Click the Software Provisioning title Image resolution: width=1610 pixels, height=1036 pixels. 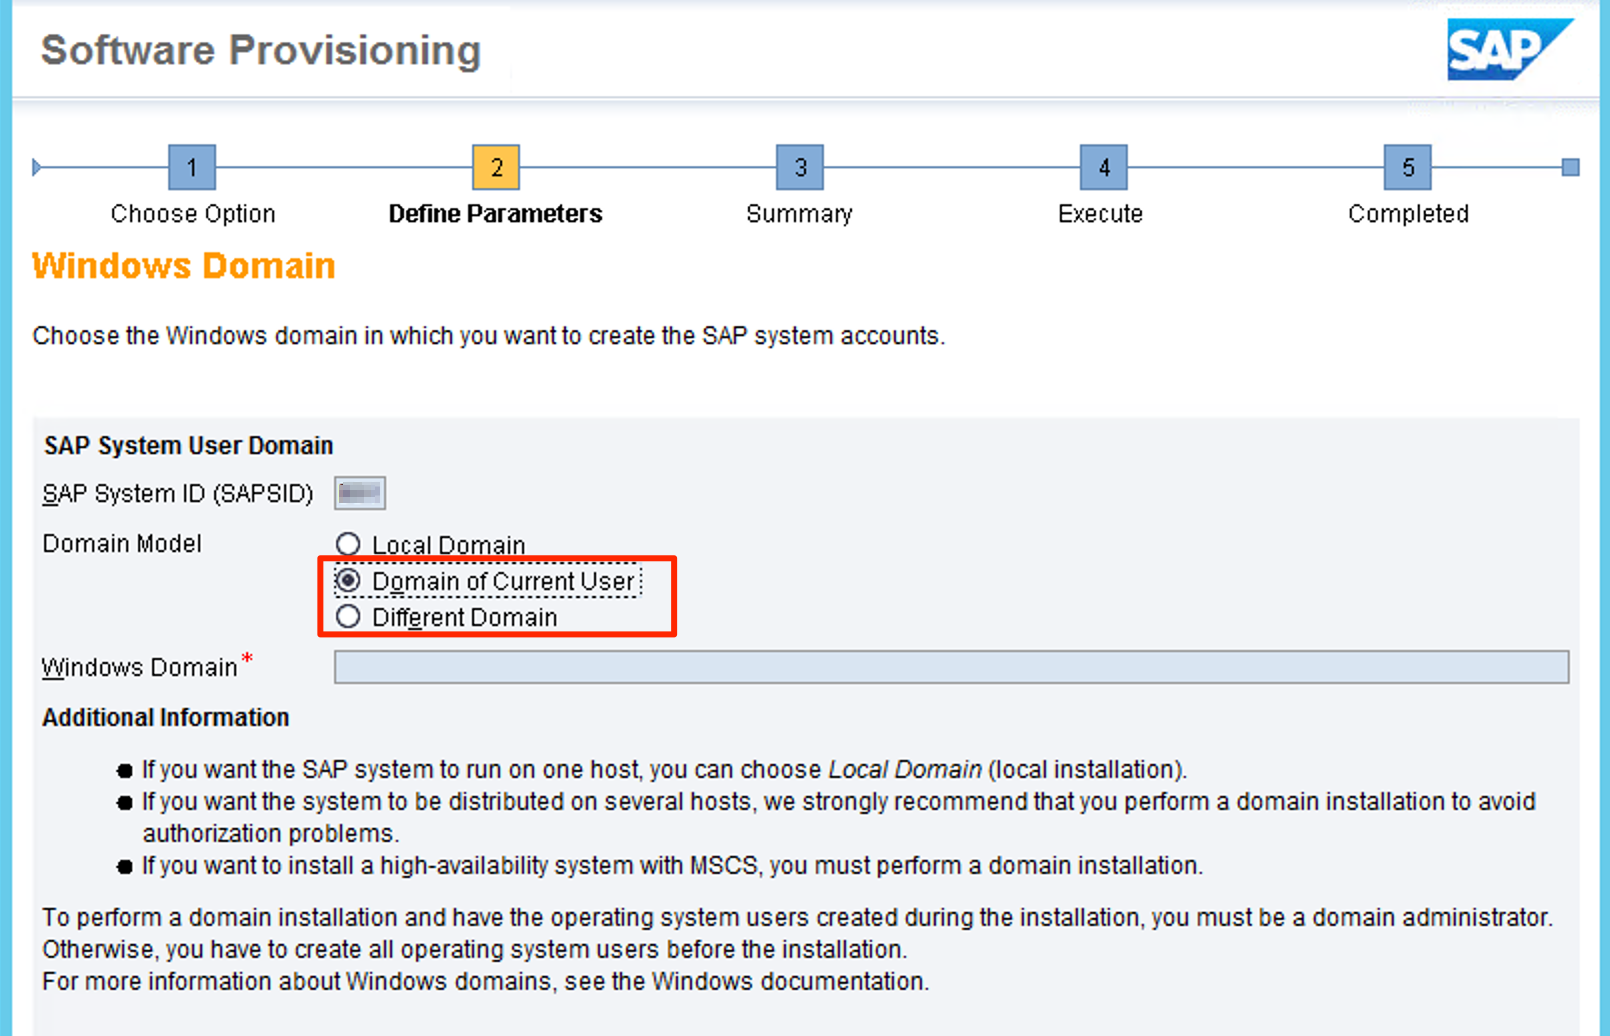pos(261,50)
